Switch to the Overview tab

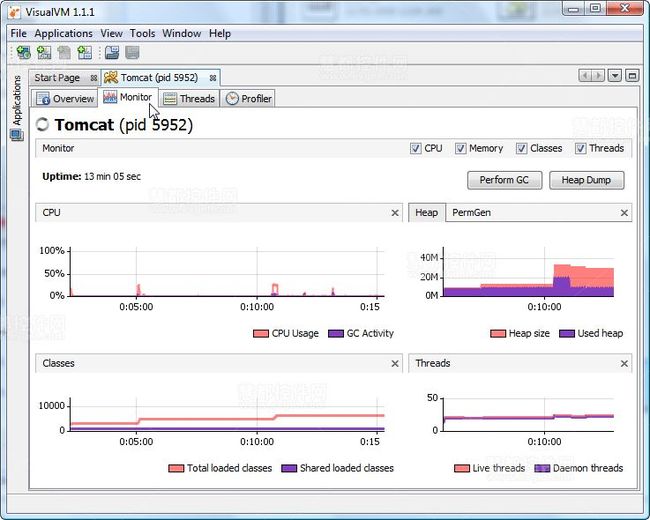click(65, 99)
